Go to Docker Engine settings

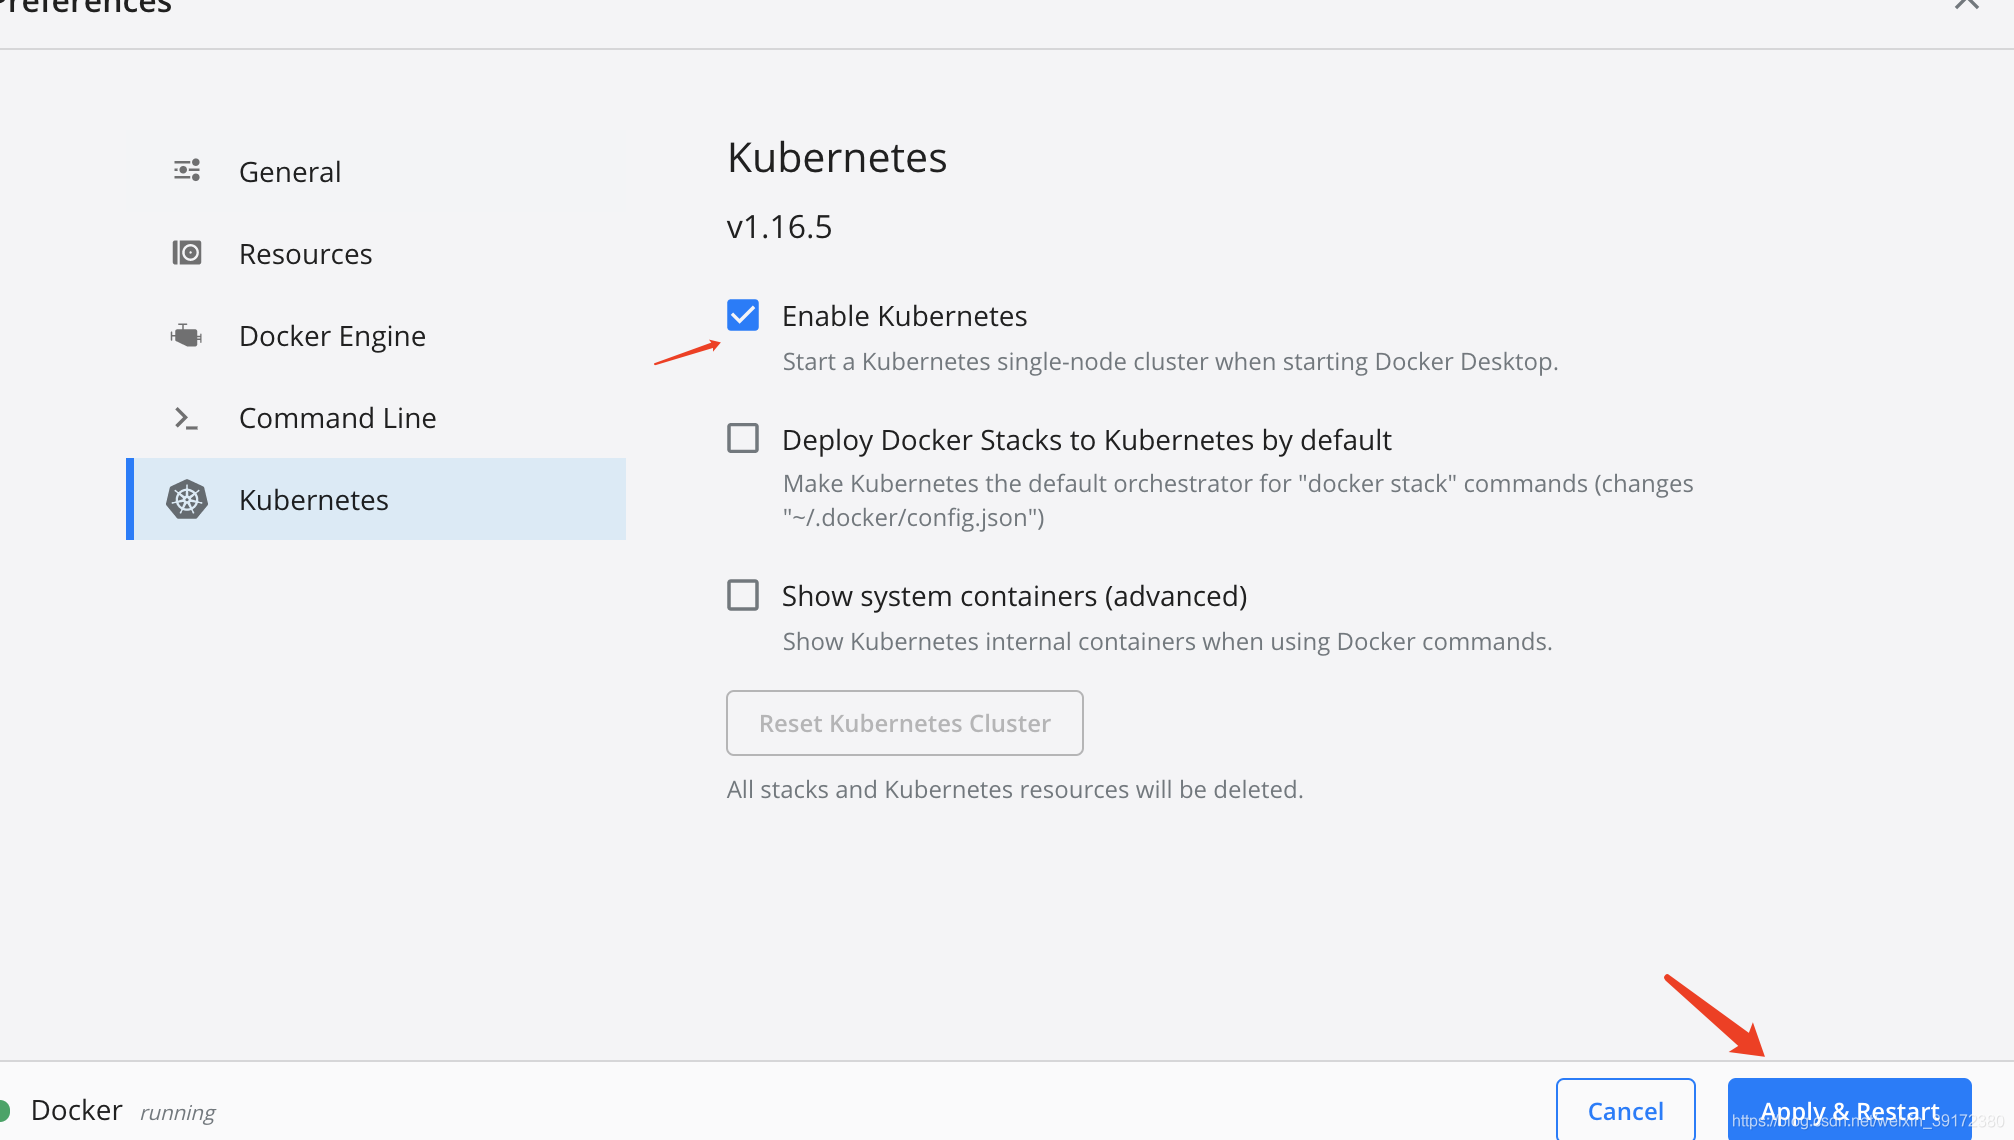(332, 336)
